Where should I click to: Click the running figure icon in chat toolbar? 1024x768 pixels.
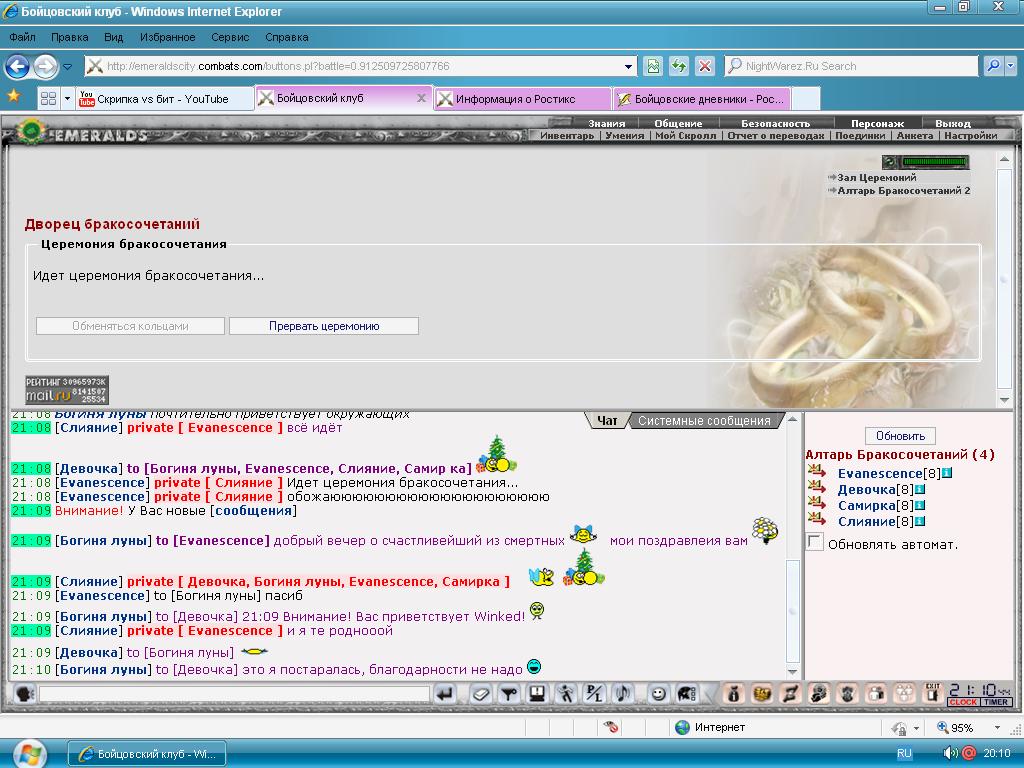coord(566,694)
